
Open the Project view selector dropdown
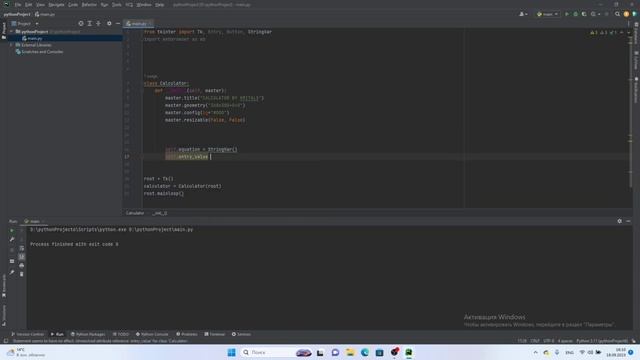click(x=24, y=24)
